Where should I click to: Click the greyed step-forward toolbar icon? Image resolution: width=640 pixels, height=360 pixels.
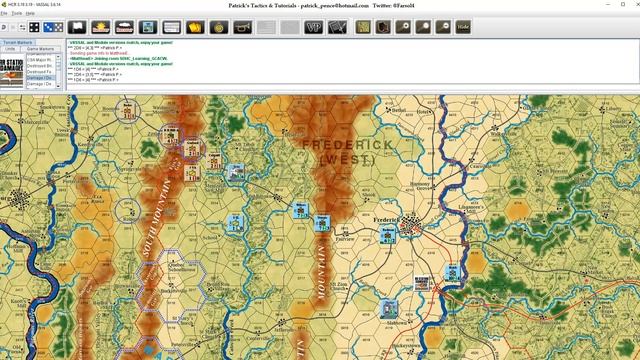[x=13, y=27]
